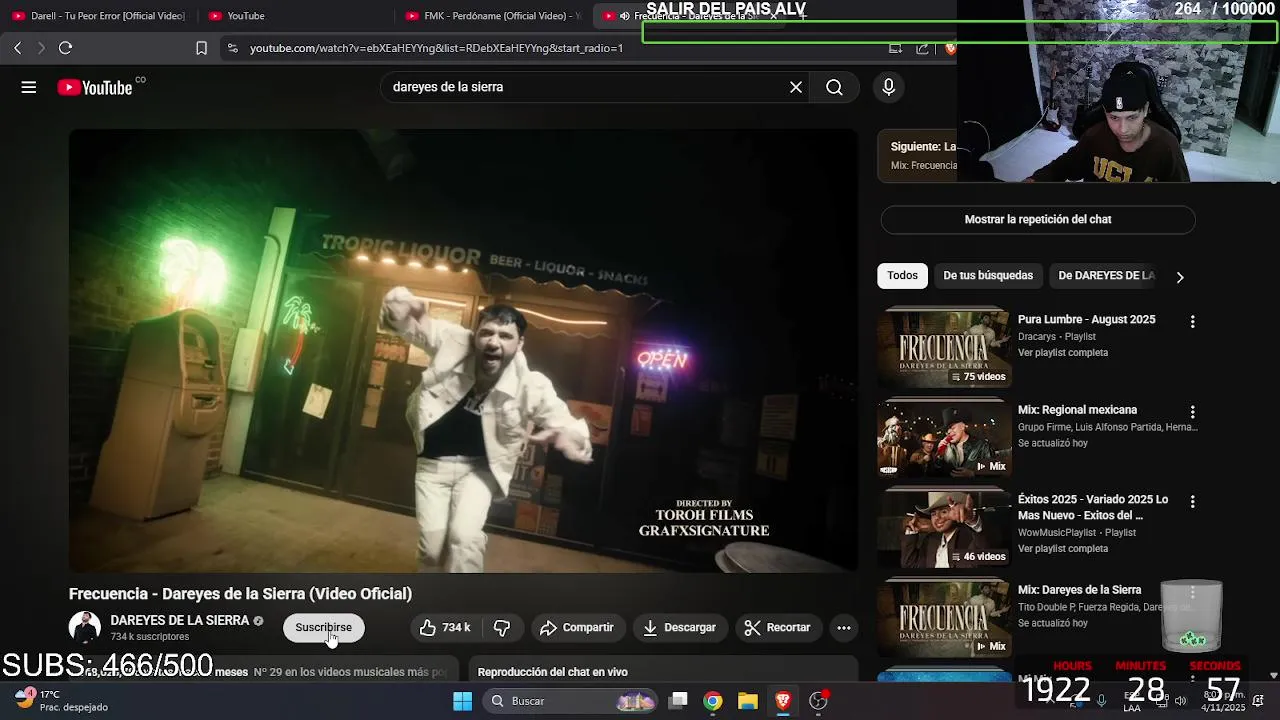This screenshot has width=1280, height=720.
Task: Open the Brave browser taskbar icon
Action: coord(782,701)
